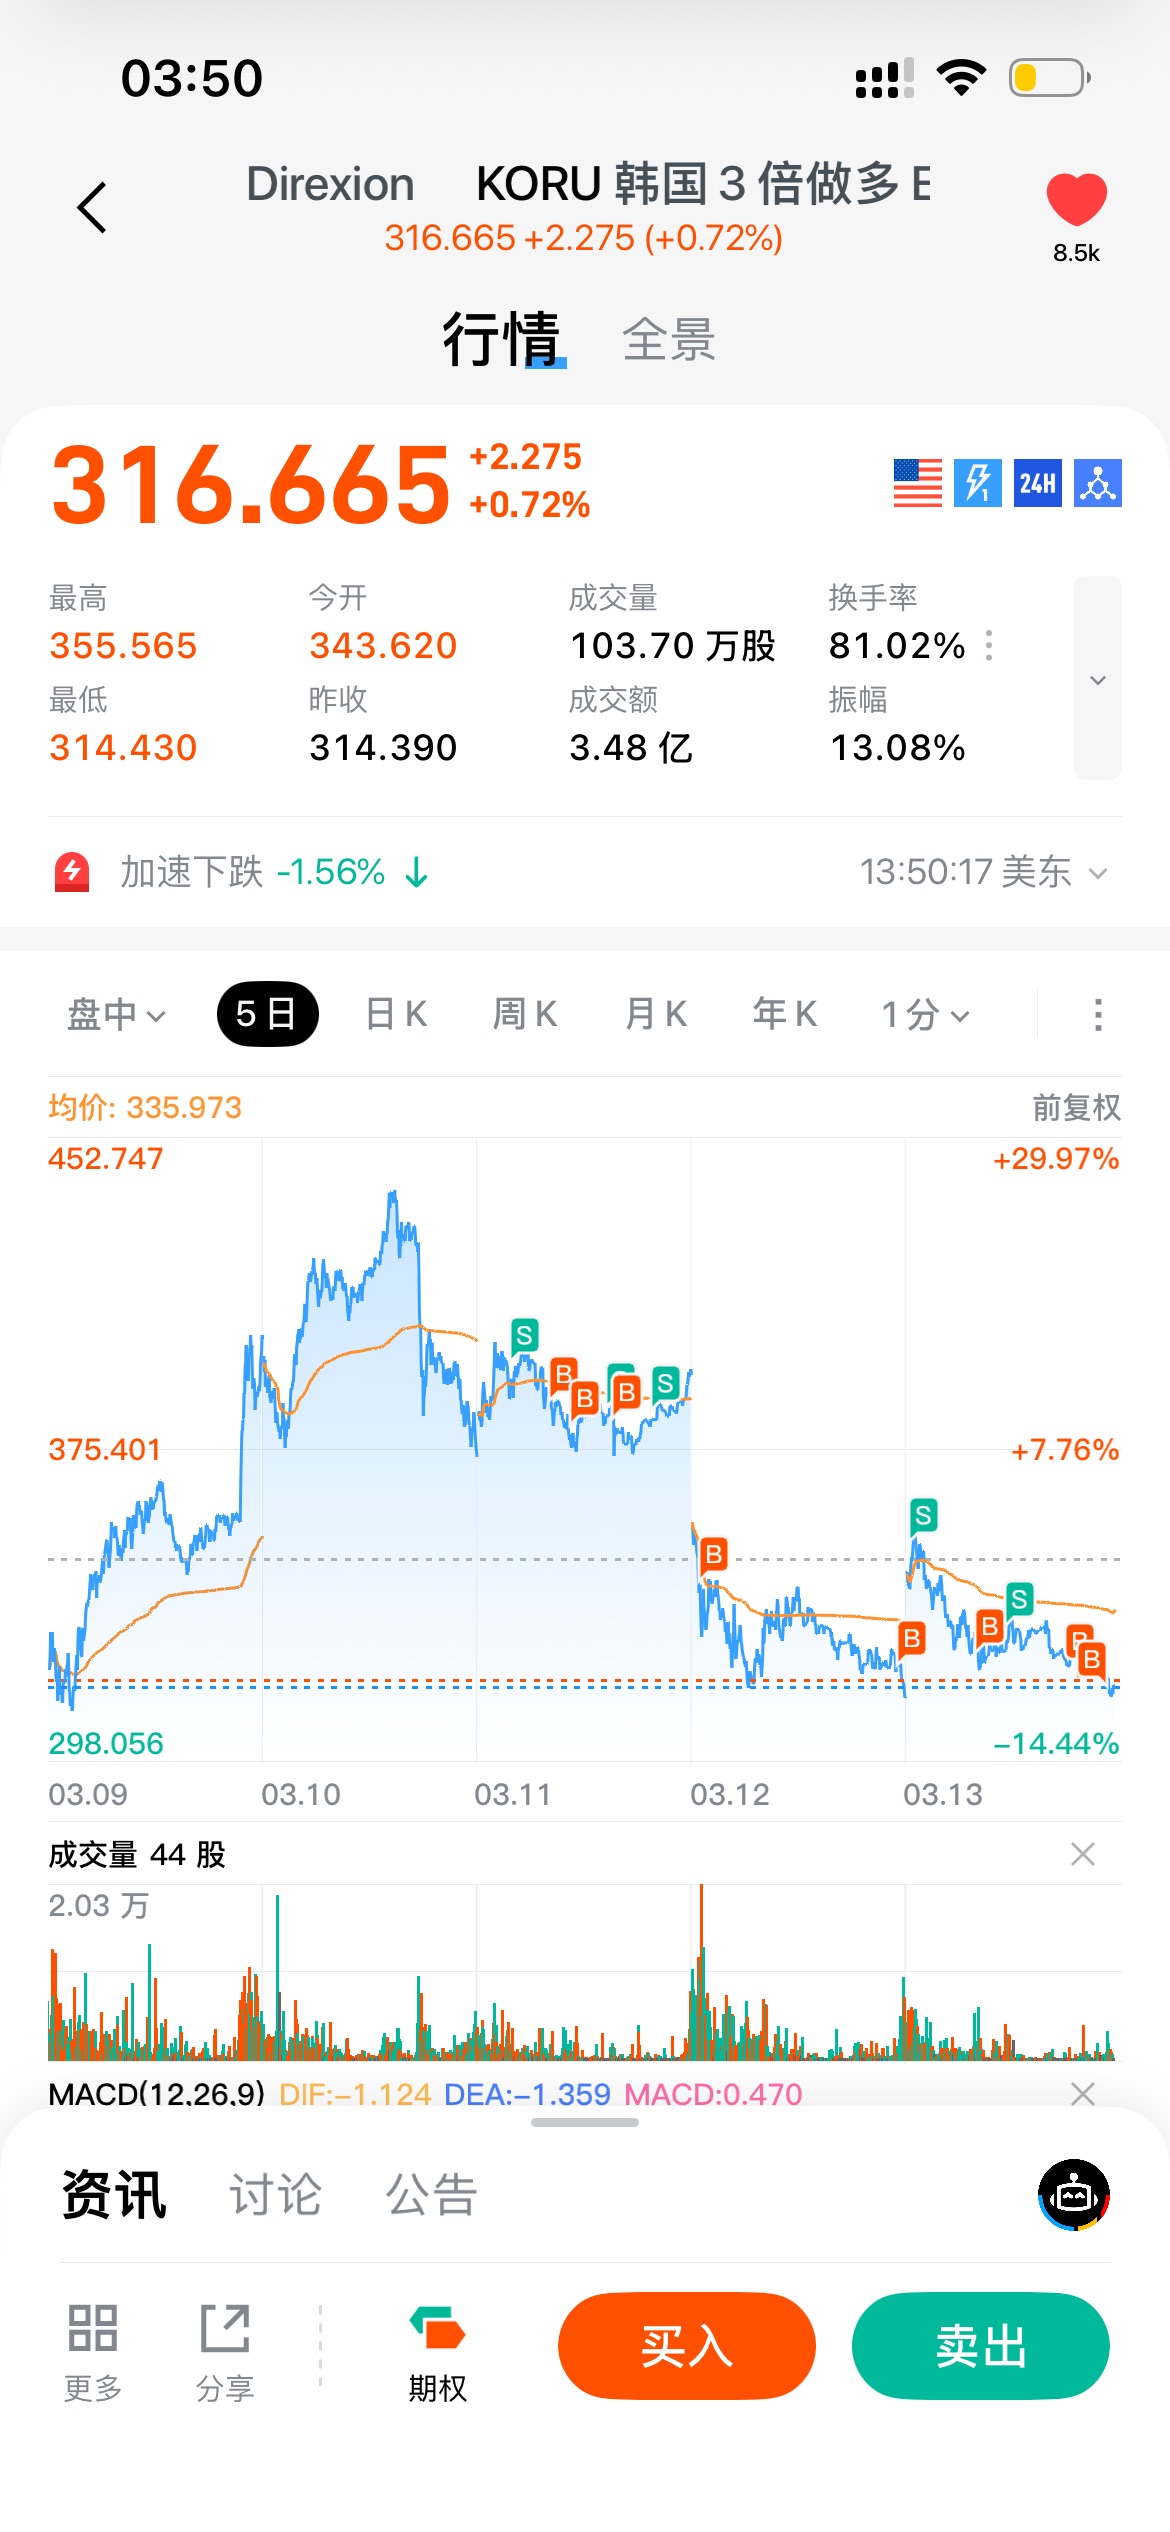Toggle the red heart favorite icon
The height and width of the screenshot is (2532, 1170).
pos(1076,200)
